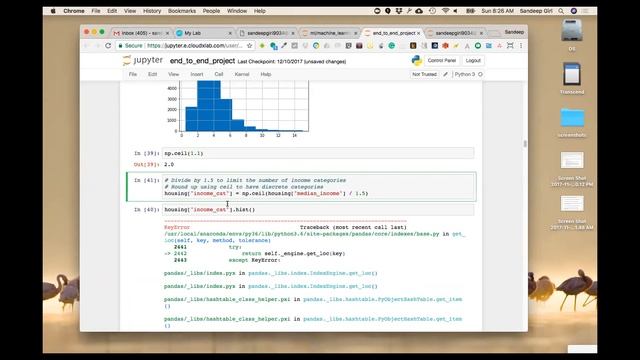Open the Jupyter Help menu
Screen dimensions: 640x360
(266, 74)
